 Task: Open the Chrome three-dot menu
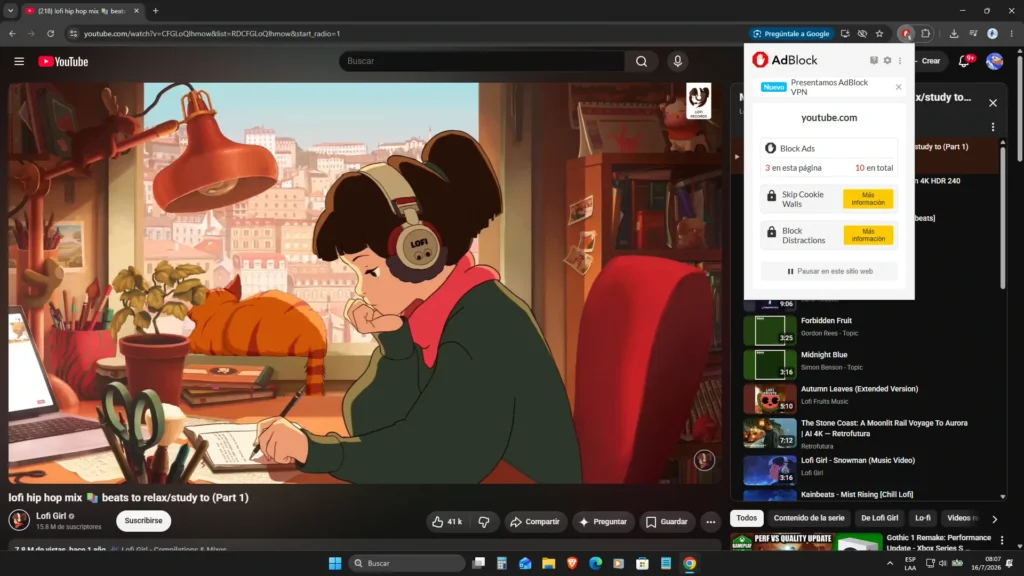1012,33
